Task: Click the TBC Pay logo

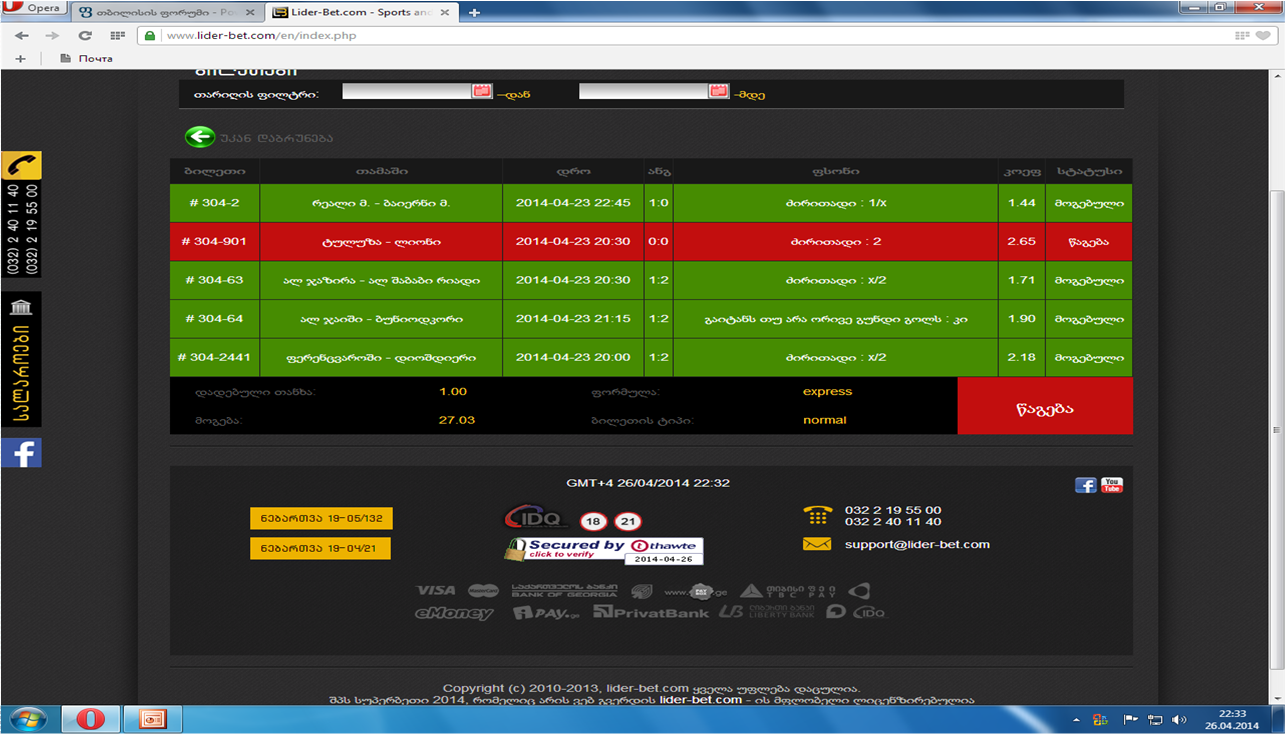Action: click(x=790, y=590)
